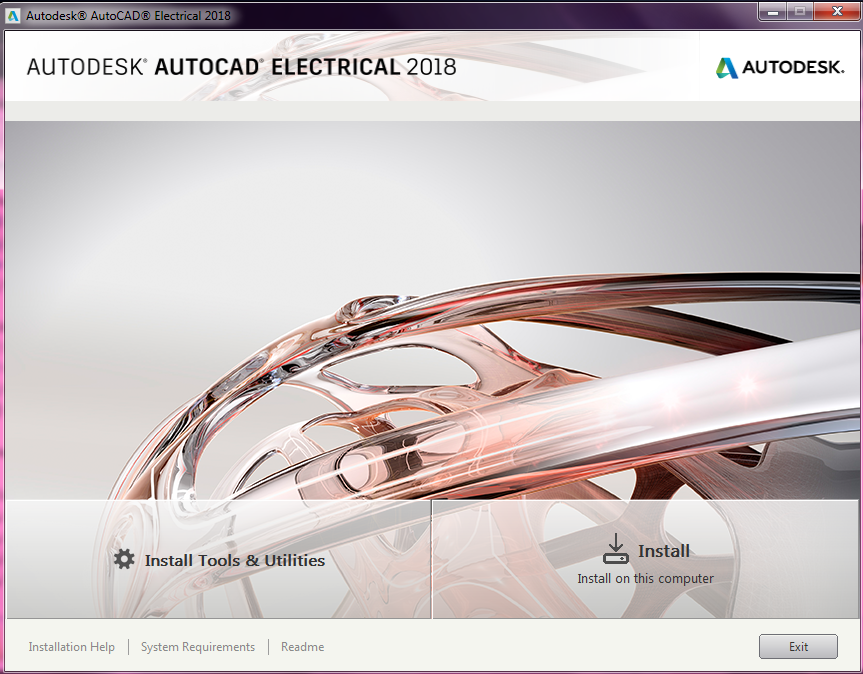
Task: Minimize the installer window
Action: click(773, 12)
